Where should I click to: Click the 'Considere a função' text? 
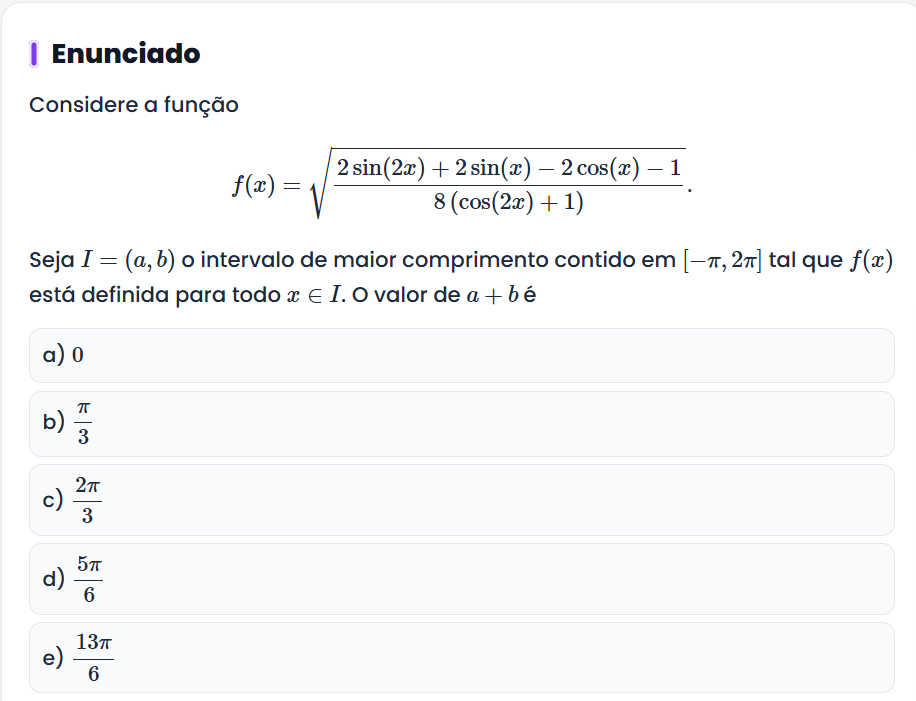click(x=134, y=105)
